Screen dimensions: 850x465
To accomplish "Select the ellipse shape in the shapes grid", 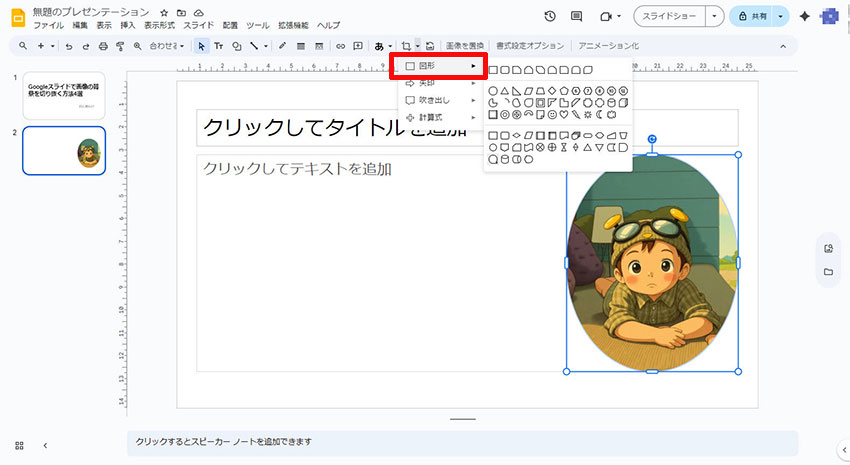I will click(x=493, y=91).
